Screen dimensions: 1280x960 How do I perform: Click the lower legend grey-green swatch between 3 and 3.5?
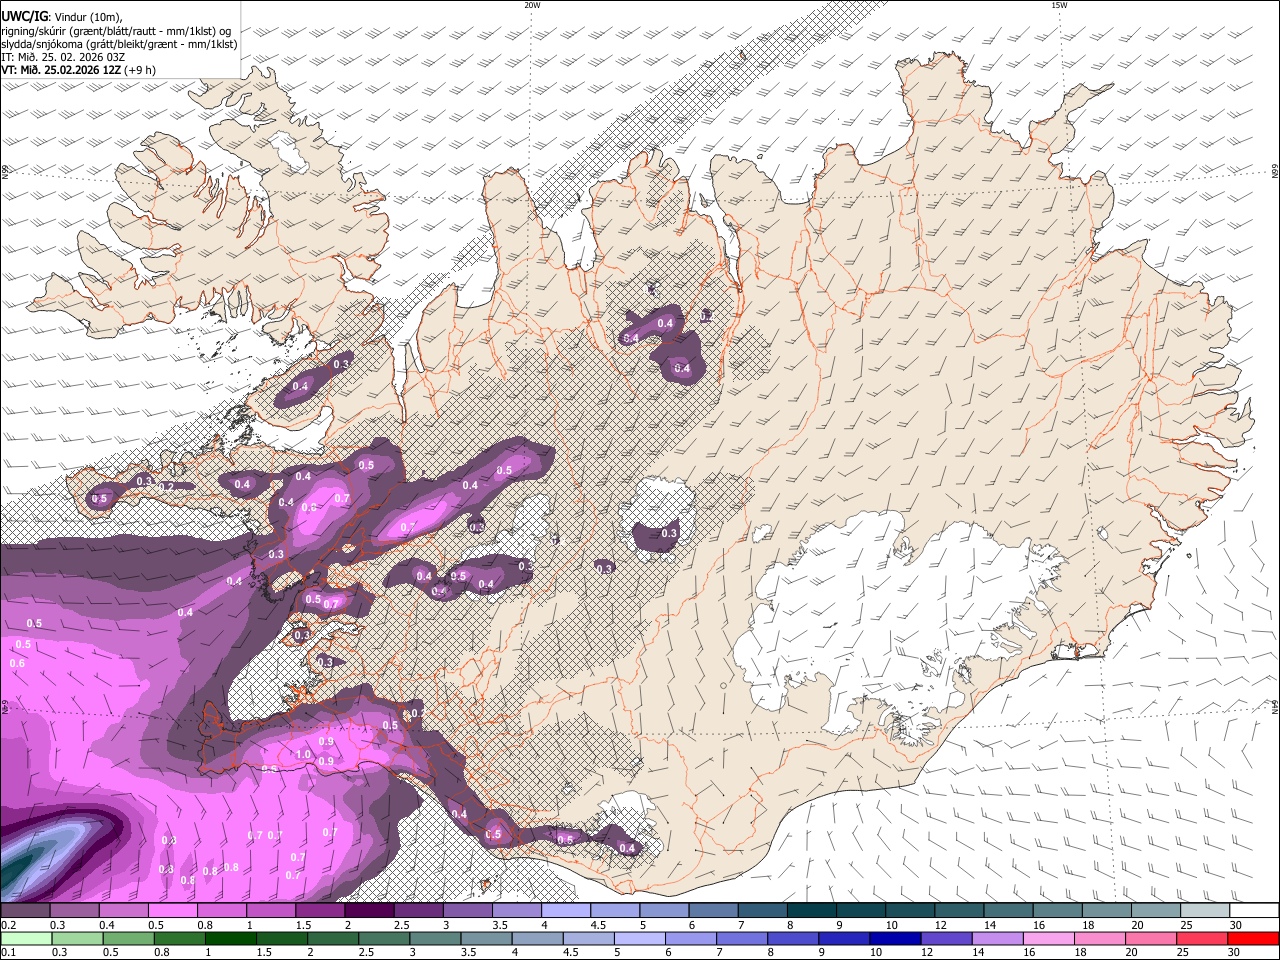(x=435, y=938)
